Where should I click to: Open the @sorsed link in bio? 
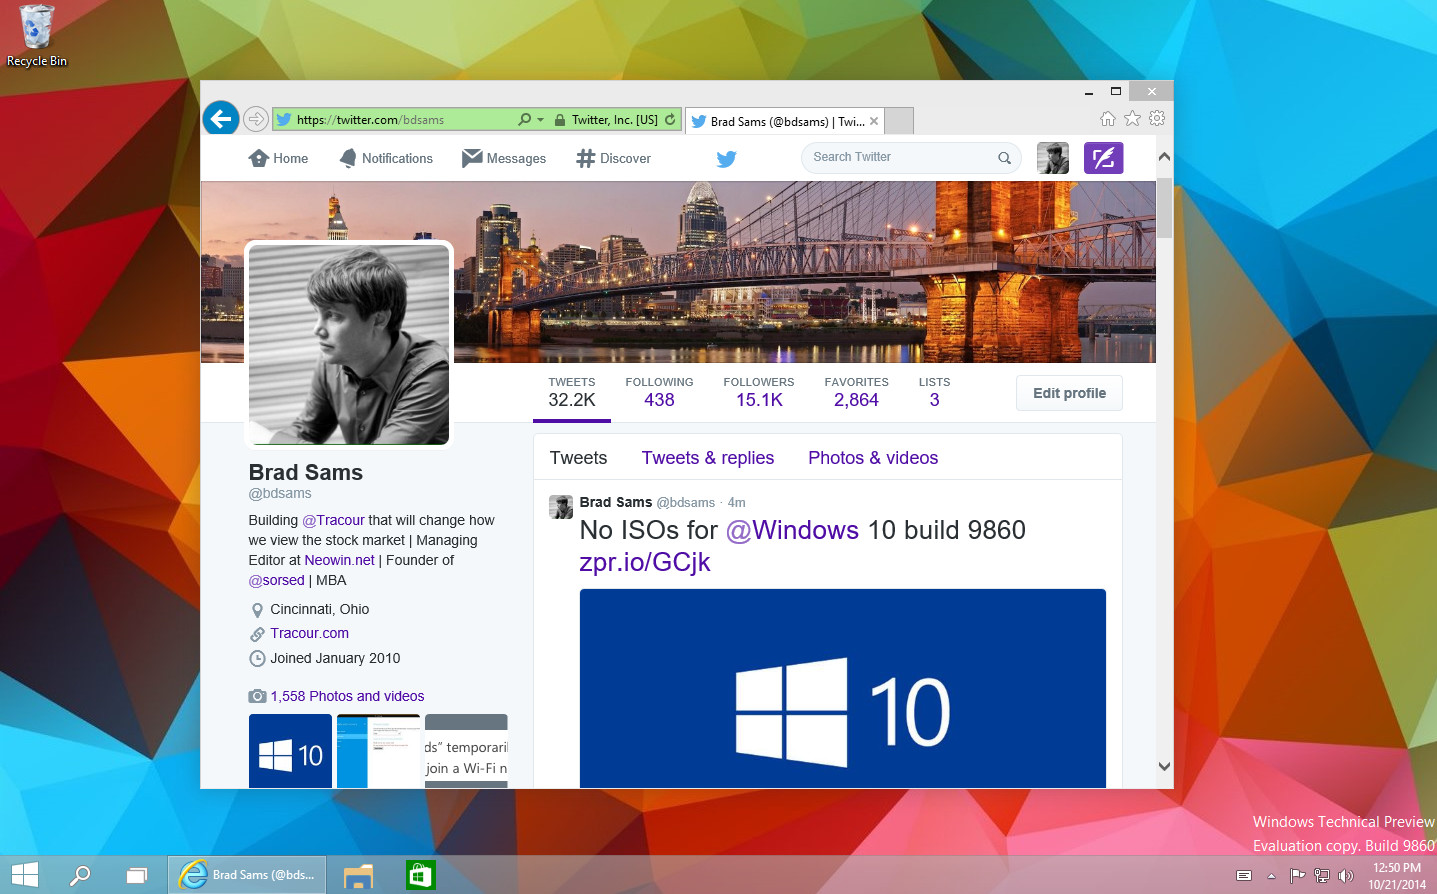(277, 580)
